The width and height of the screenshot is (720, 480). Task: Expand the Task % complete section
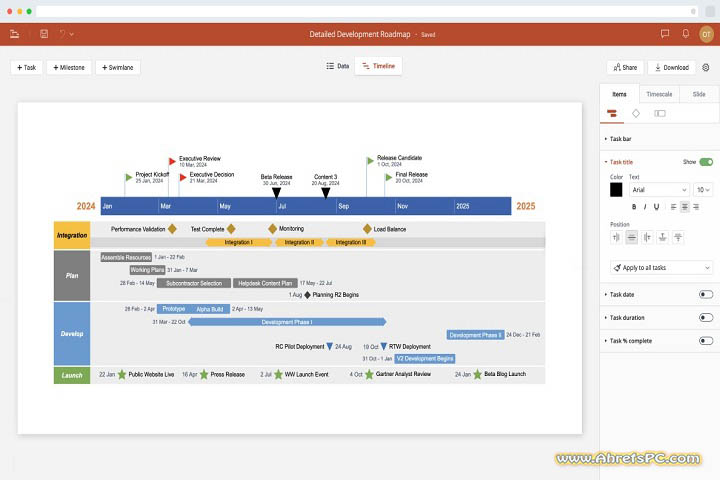point(630,341)
